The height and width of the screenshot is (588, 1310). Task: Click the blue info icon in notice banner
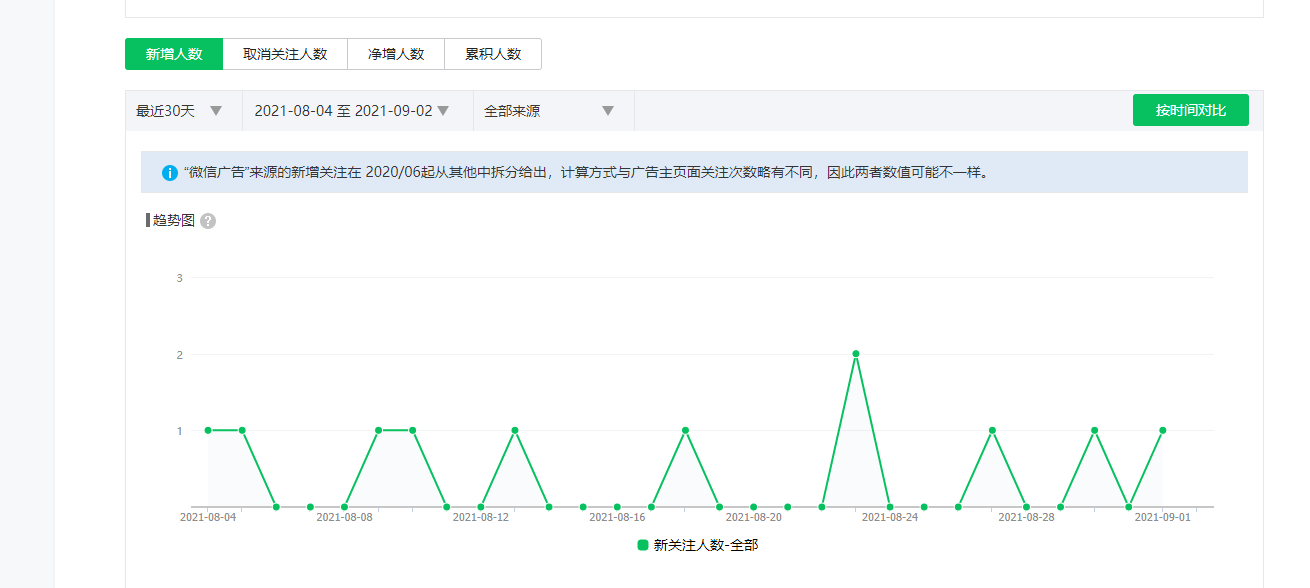click(170, 173)
